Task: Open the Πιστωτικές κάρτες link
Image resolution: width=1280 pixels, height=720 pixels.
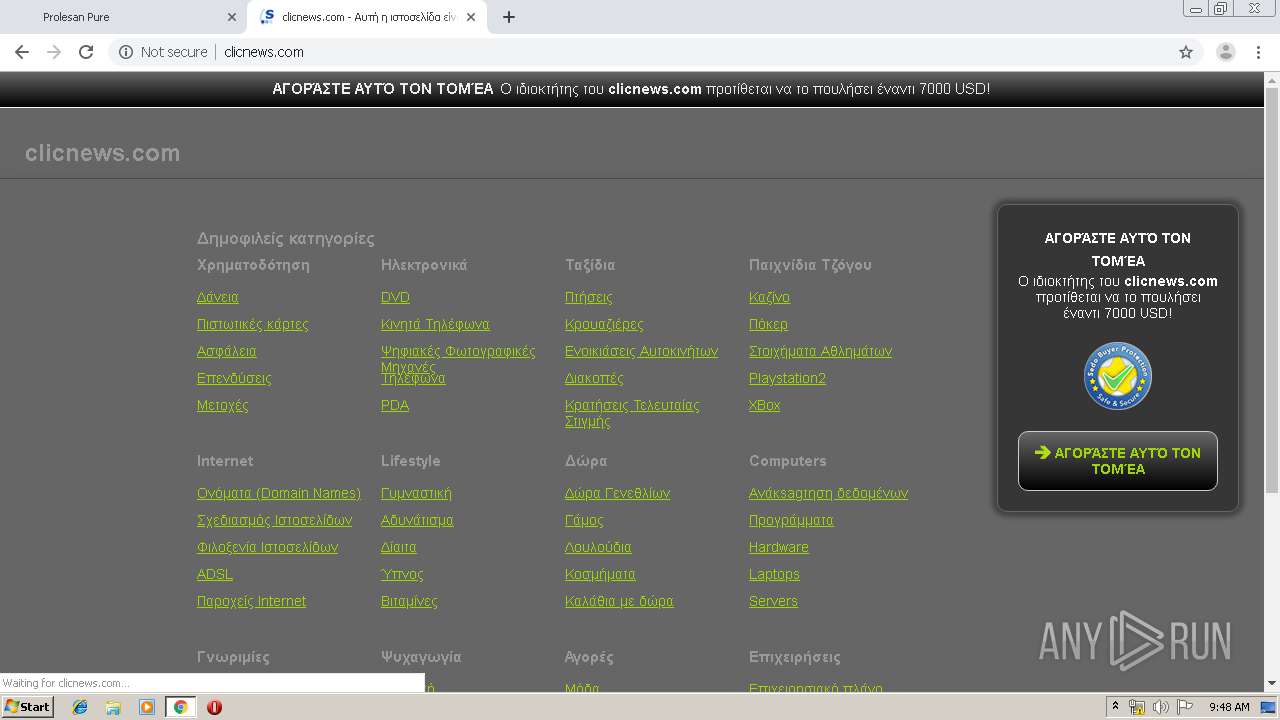Action: 252,324
